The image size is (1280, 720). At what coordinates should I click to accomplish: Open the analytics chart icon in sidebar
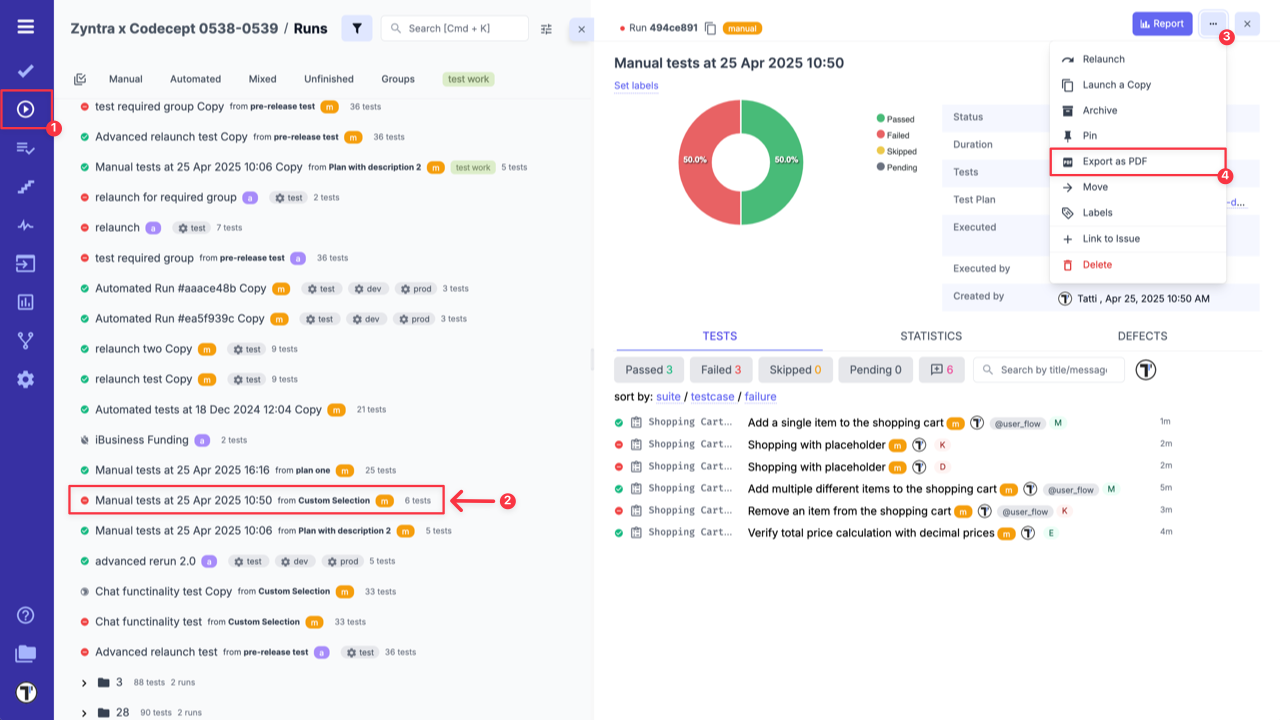coord(26,302)
